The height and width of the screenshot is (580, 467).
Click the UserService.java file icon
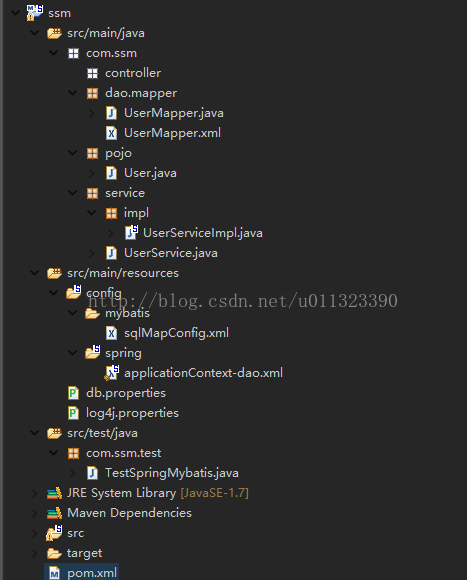(111, 253)
